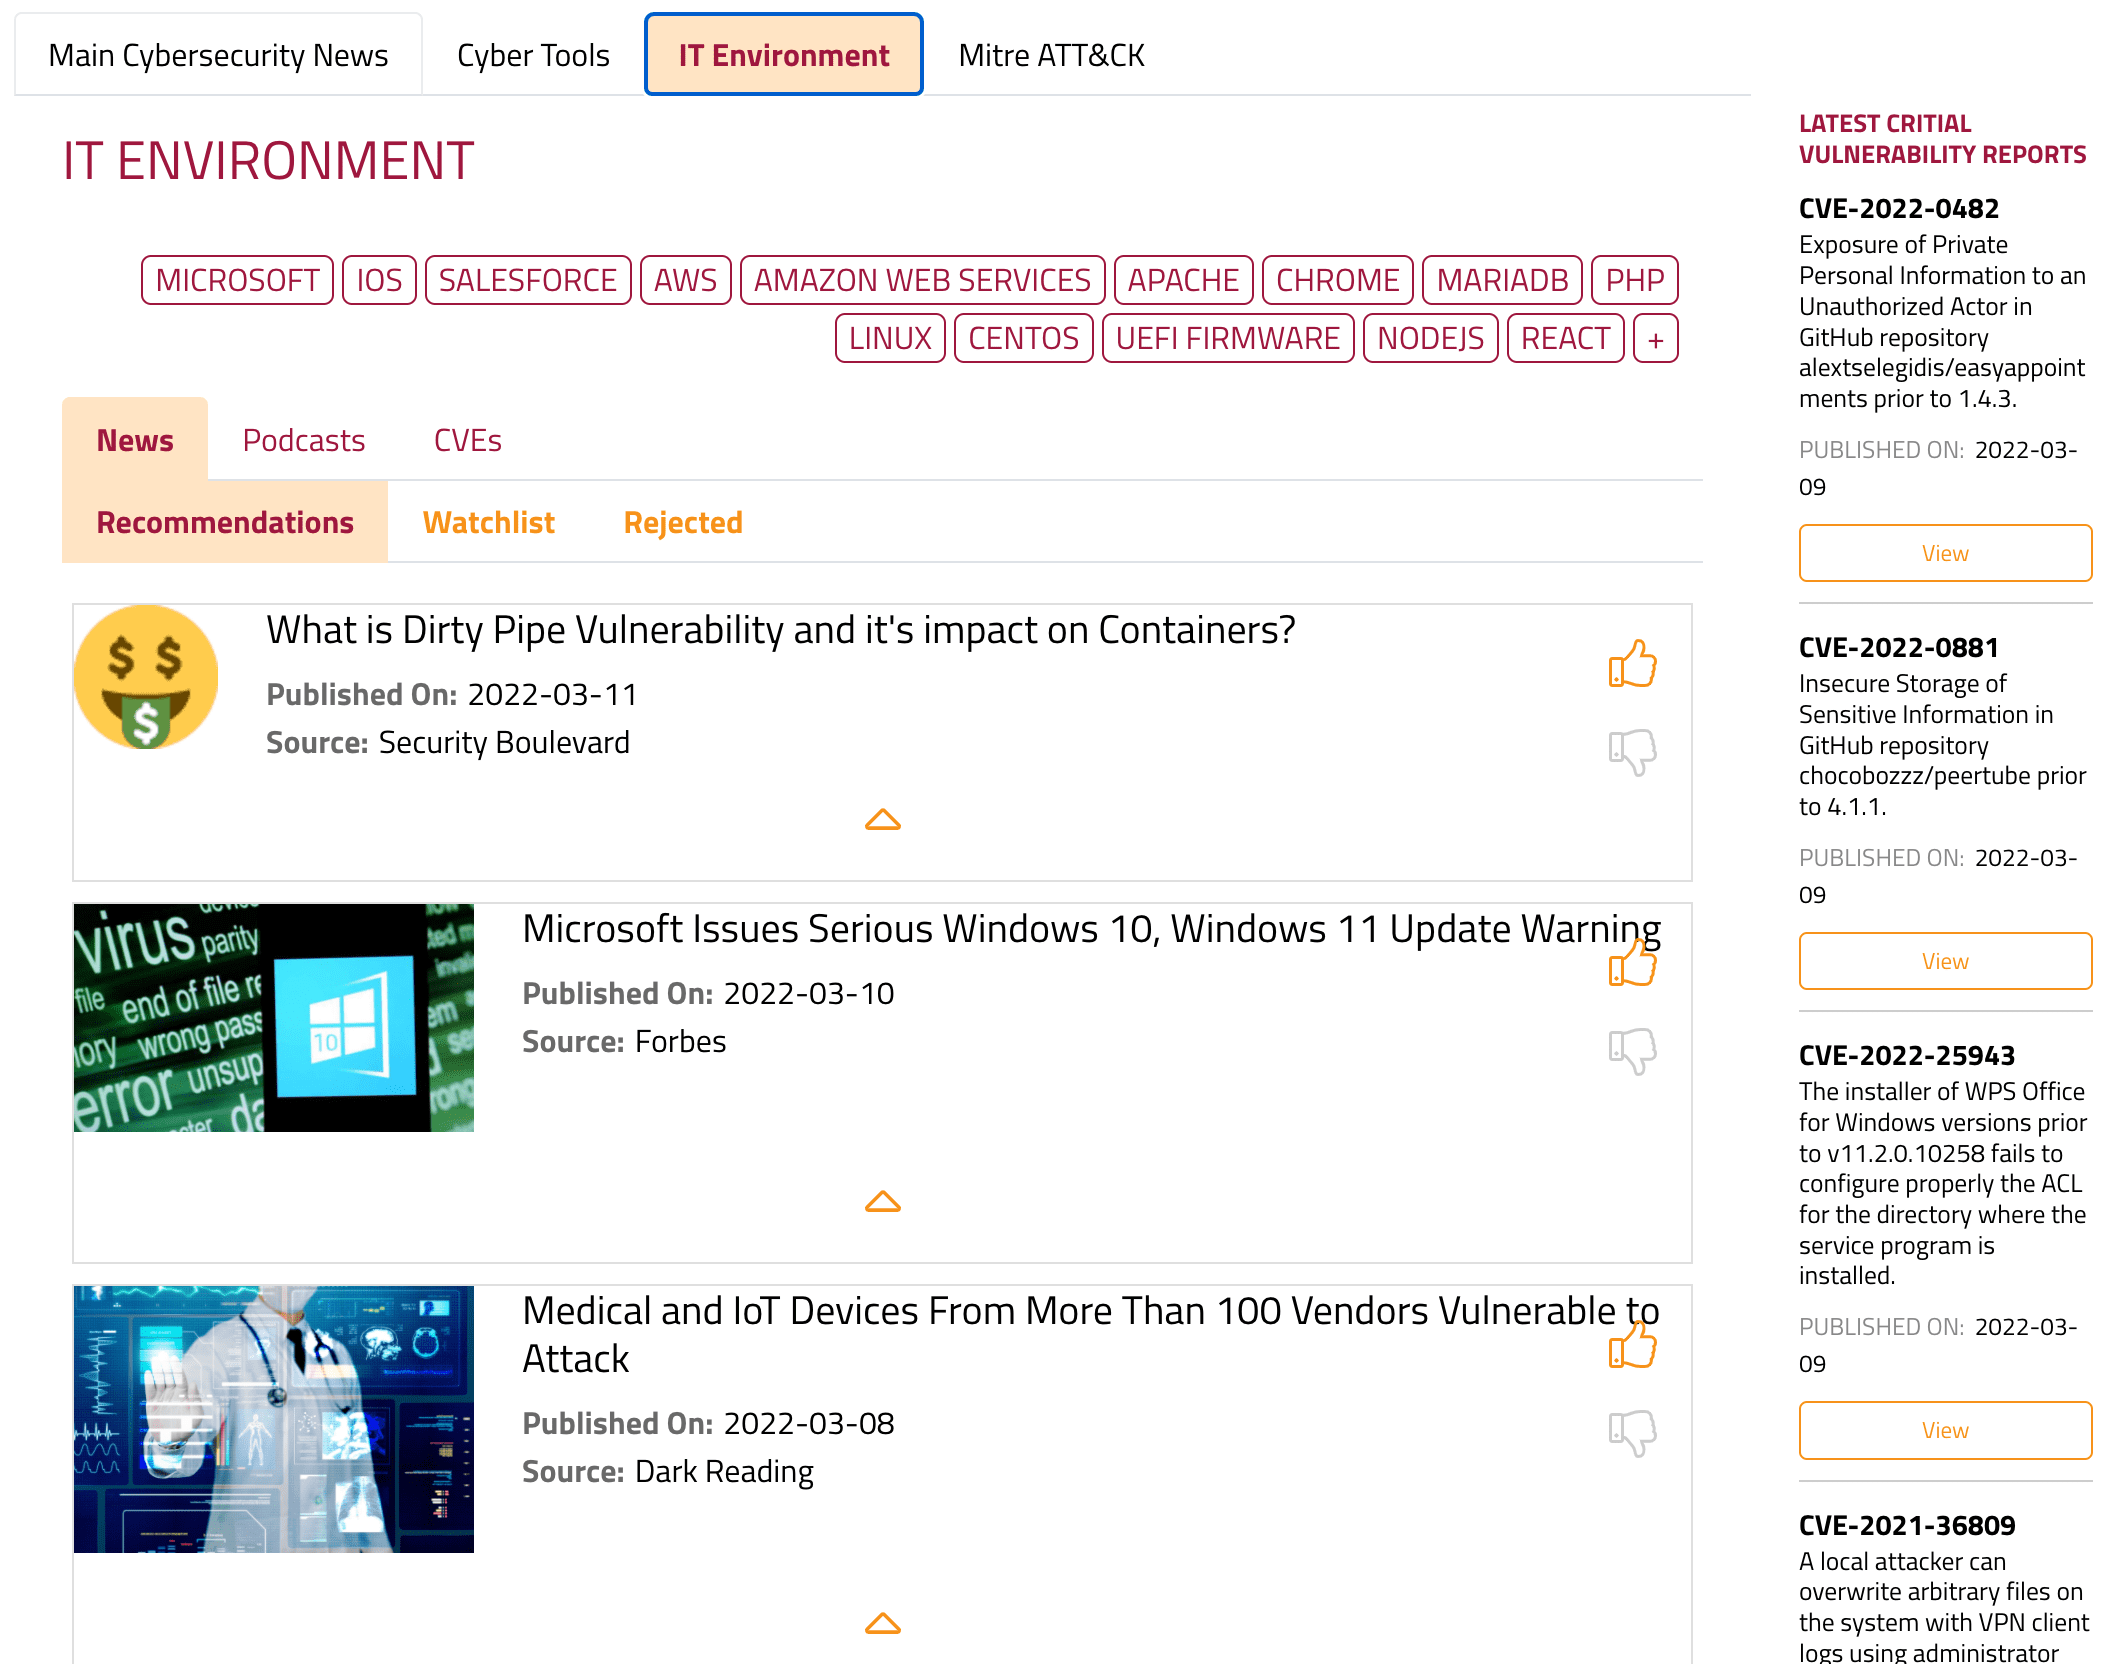Viewport: 2120px width, 1664px height.
Task: Click Latest Critial Vulnerability Reports heading
Action: click(x=1942, y=139)
